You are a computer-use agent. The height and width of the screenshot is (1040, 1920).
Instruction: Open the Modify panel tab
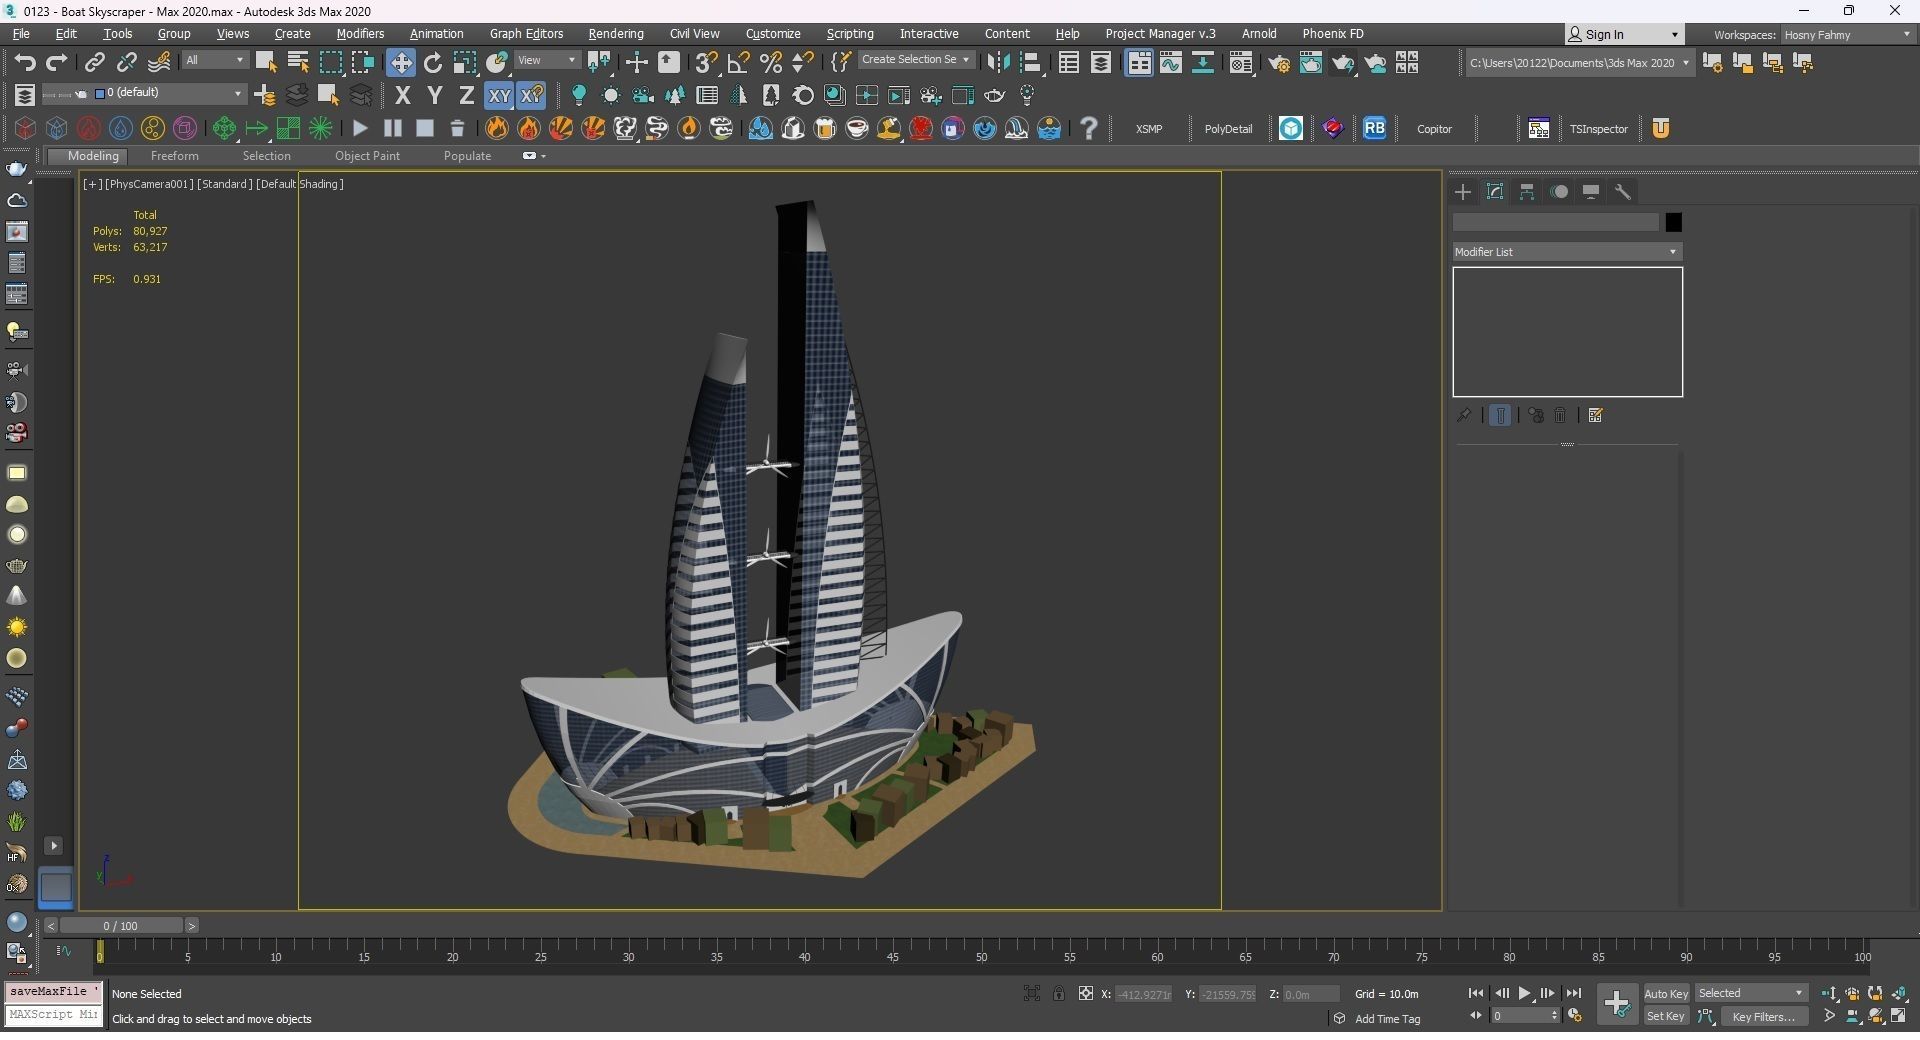[x=1495, y=192]
